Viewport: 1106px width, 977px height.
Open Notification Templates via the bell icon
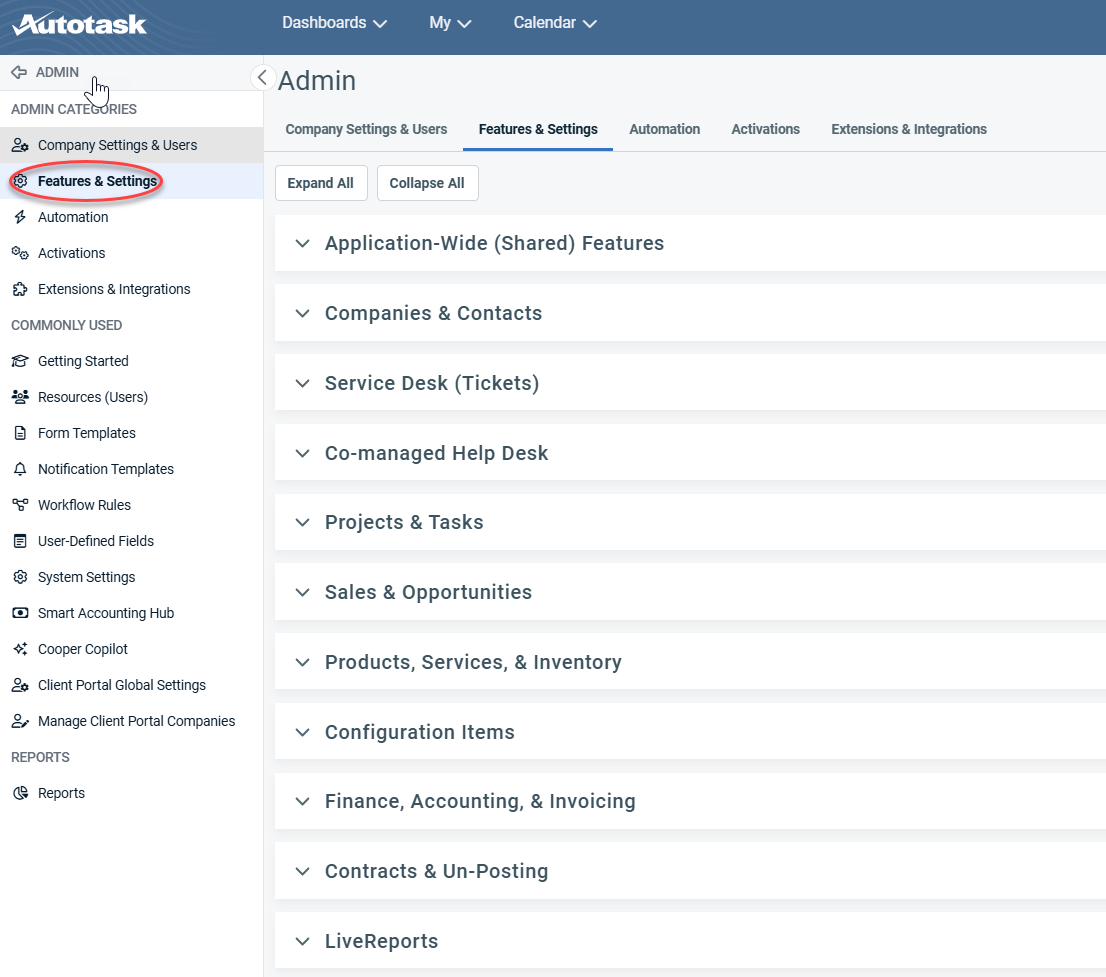pyautogui.click(x=22, y=469)
